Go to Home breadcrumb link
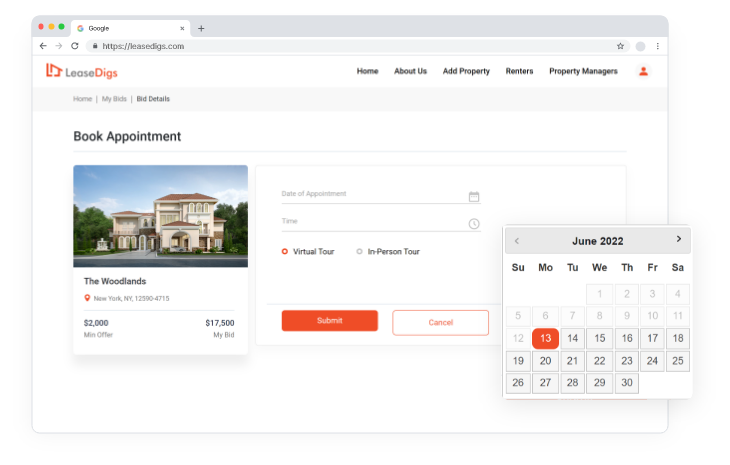This screenshot has height=465, width=730. (x=82, y=99)
